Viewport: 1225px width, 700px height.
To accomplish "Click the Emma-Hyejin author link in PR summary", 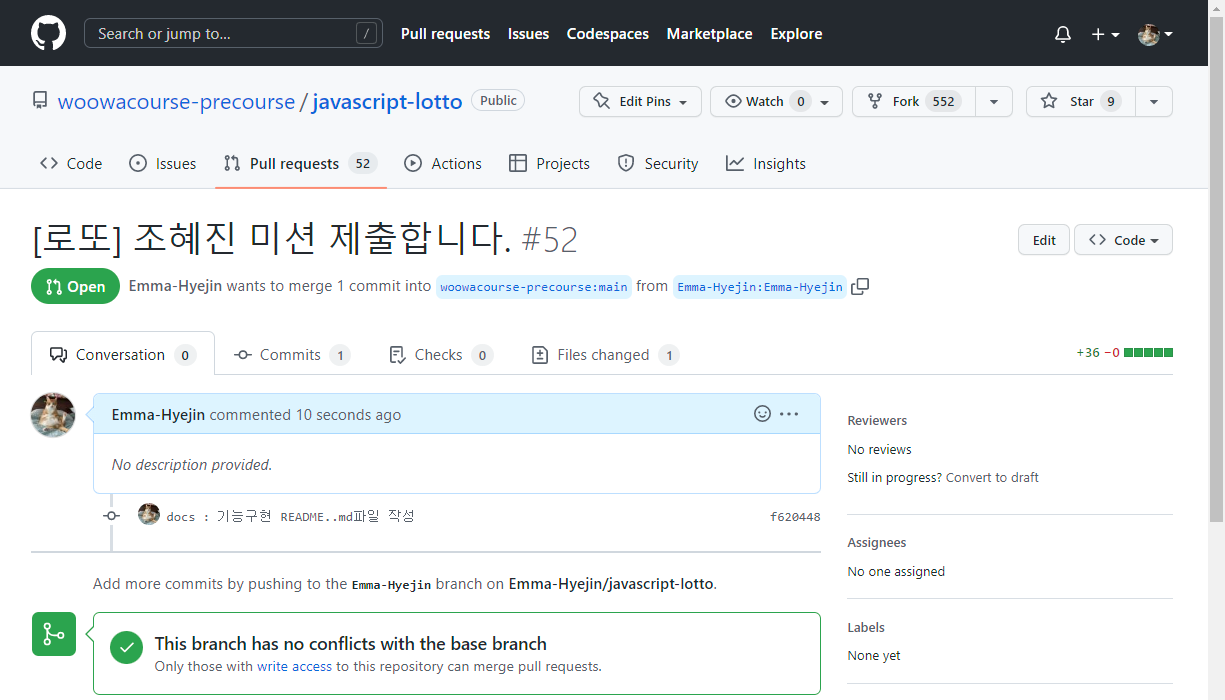I will click(176, 286).
